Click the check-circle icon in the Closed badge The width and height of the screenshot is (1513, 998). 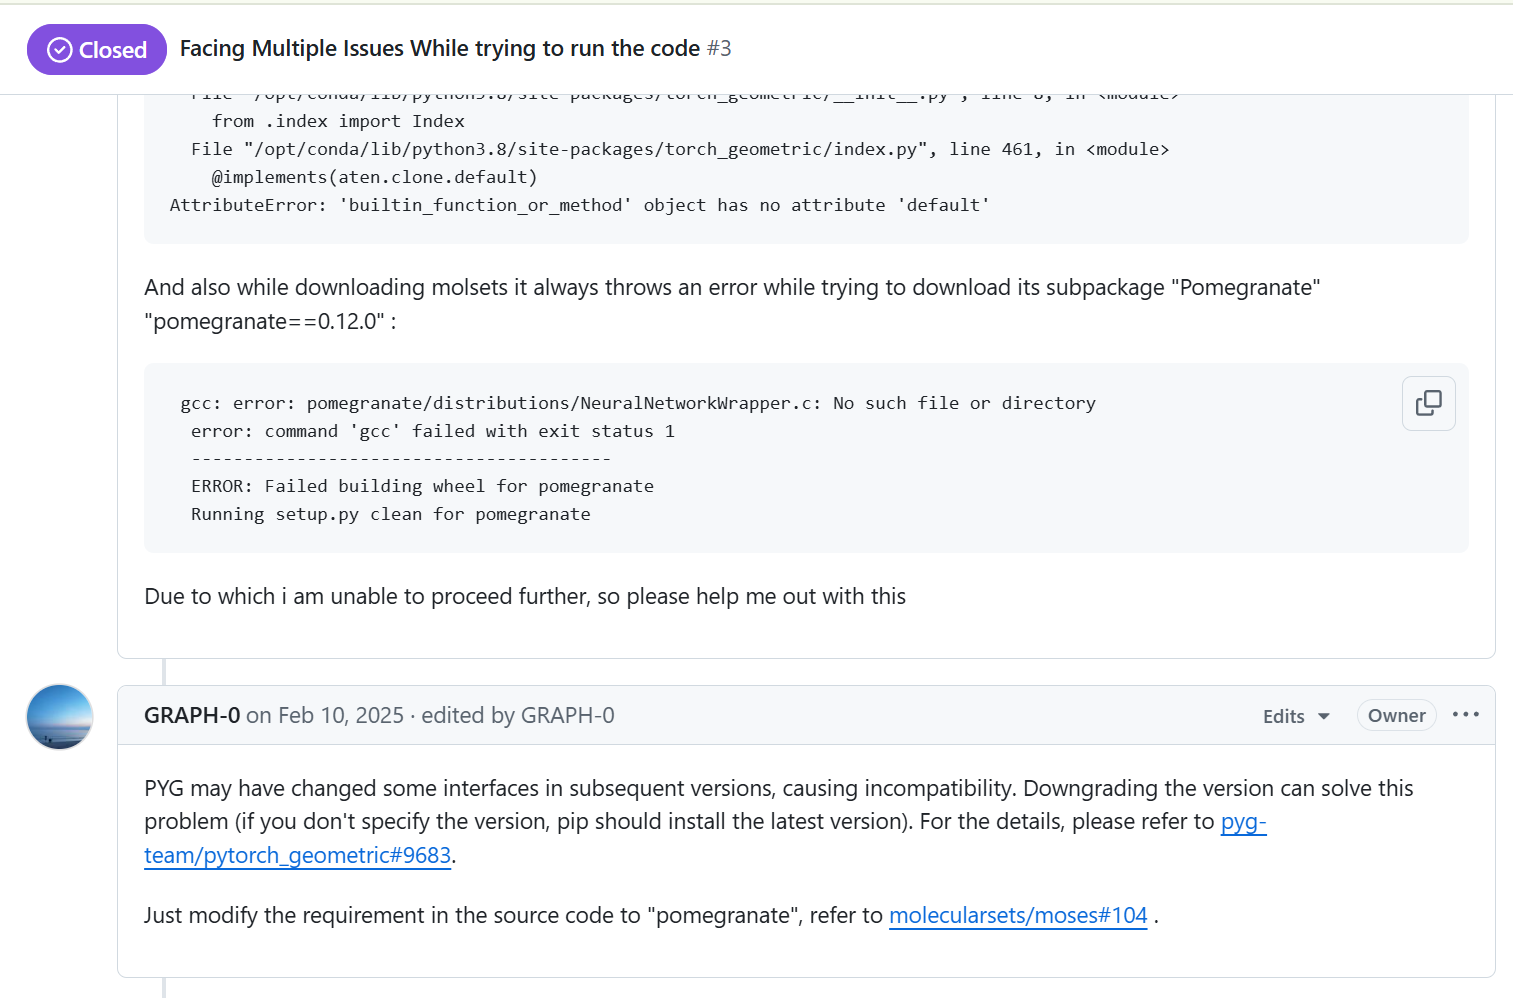click(x=60, y=50)
